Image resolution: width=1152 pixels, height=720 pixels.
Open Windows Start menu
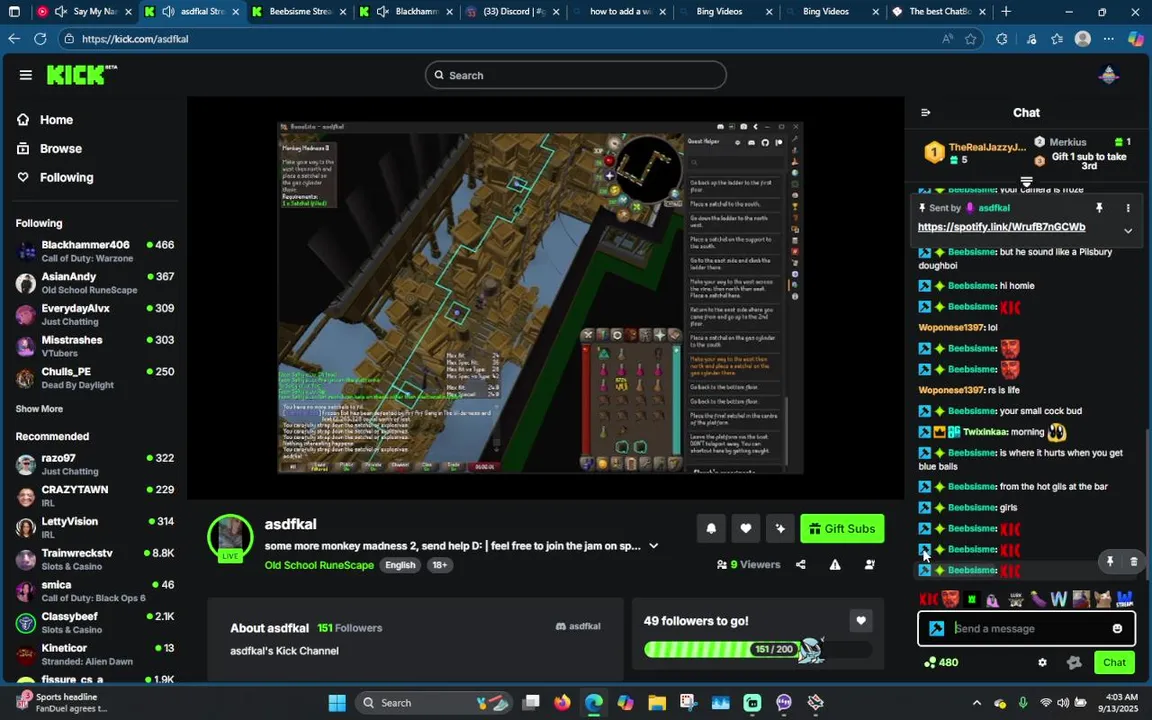[337, 703]
